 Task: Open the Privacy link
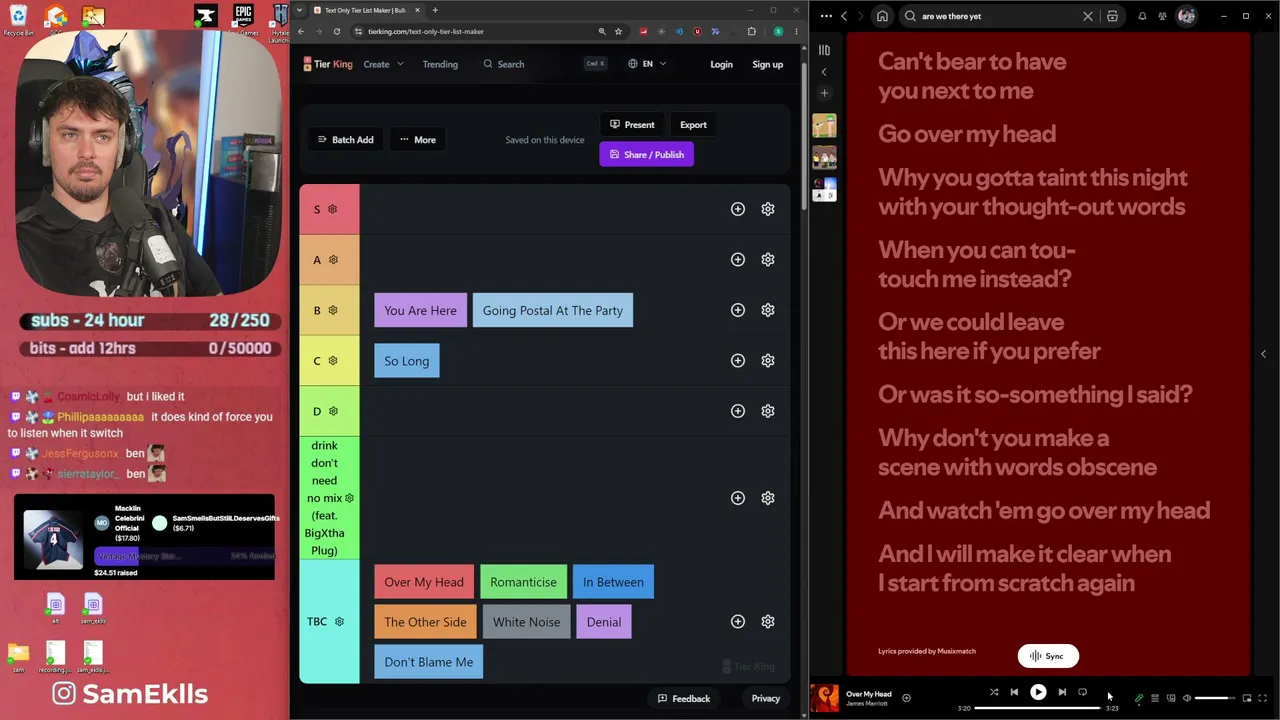click(766, 699)
